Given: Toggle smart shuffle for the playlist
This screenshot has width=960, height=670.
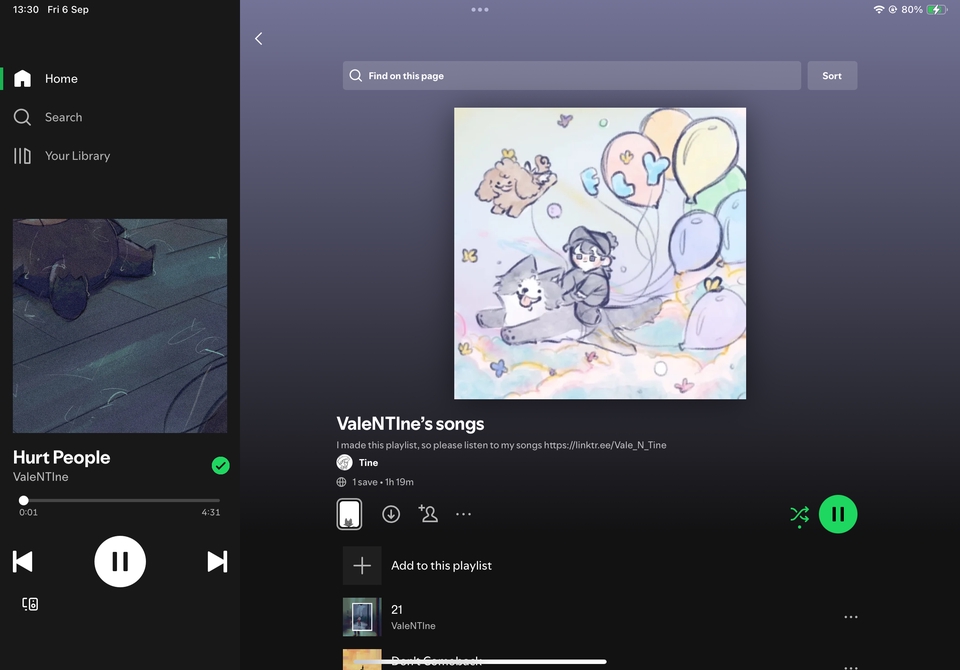Looking at the screenshot, I should click(799, 515).
